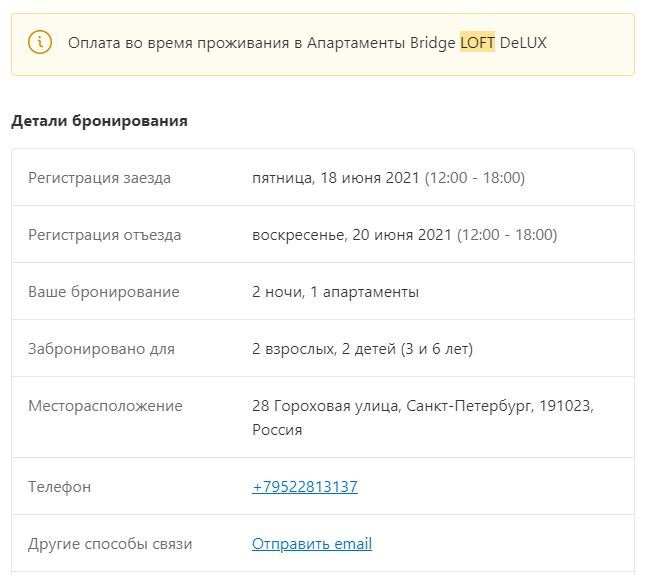Image resolution: width=650 pixels, height=575 pixels.
Task: Click the check-out date "воскресенье, 20 июня 2021"
Action: pos(352,235)
